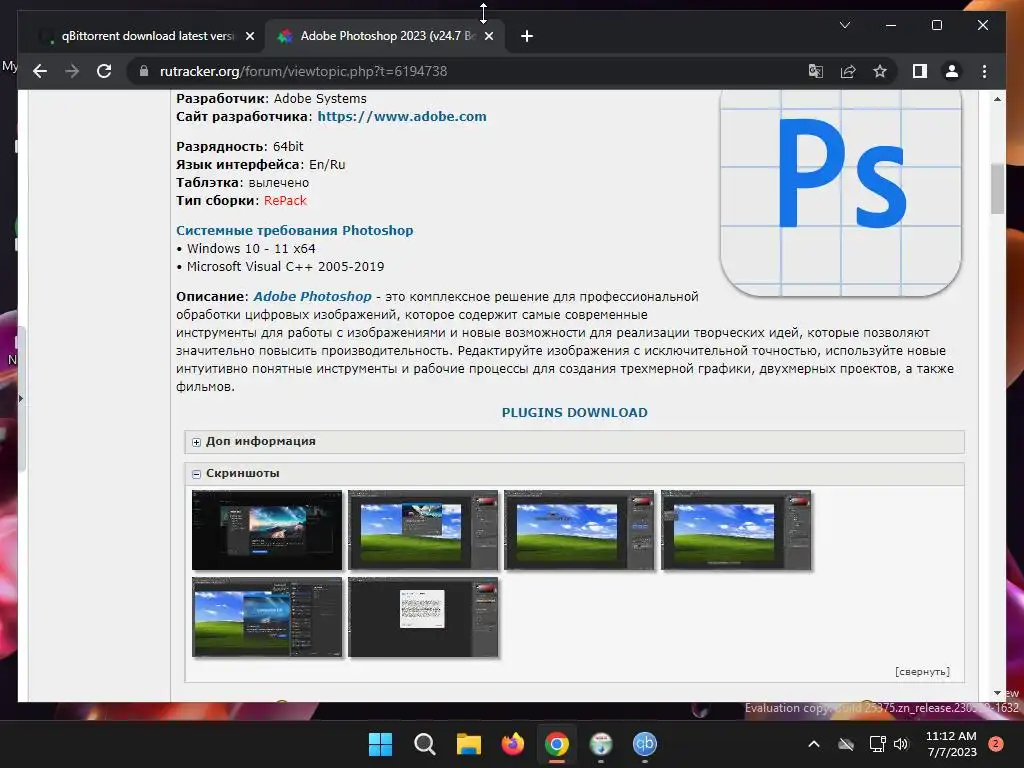
Task: Open network settings tray icon
Action: click(877, 744)
